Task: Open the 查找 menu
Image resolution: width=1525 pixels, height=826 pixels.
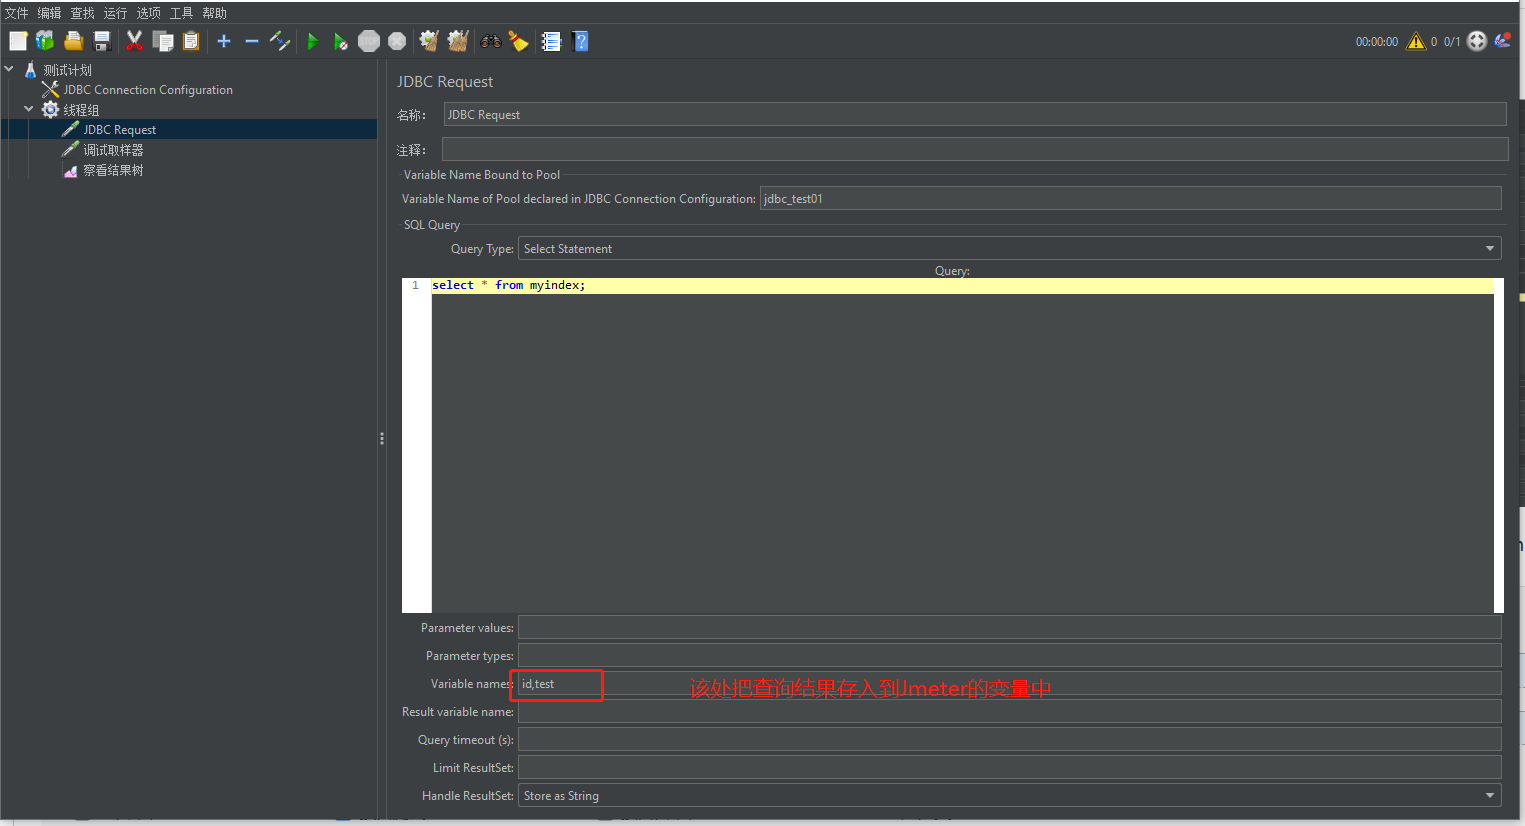Action: pos(83,13)
